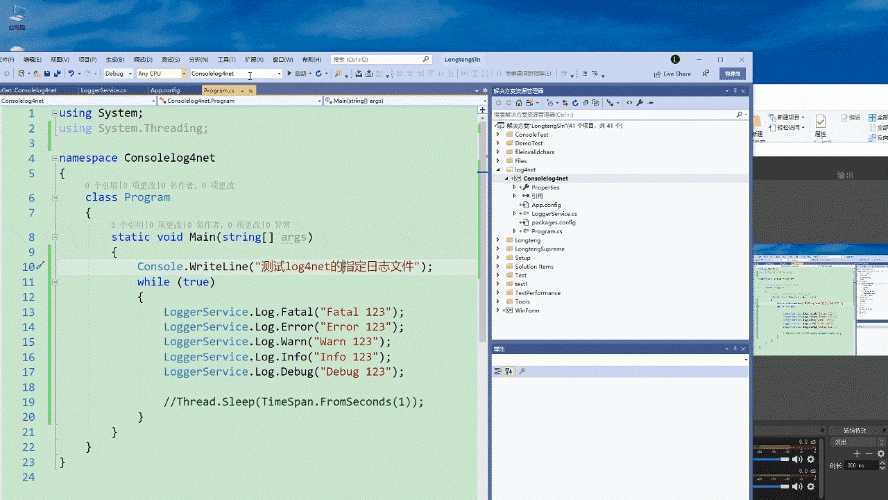Open the Any CPU platform dropdown
This screenshot has height=500, width=888.
click(161, 74)
